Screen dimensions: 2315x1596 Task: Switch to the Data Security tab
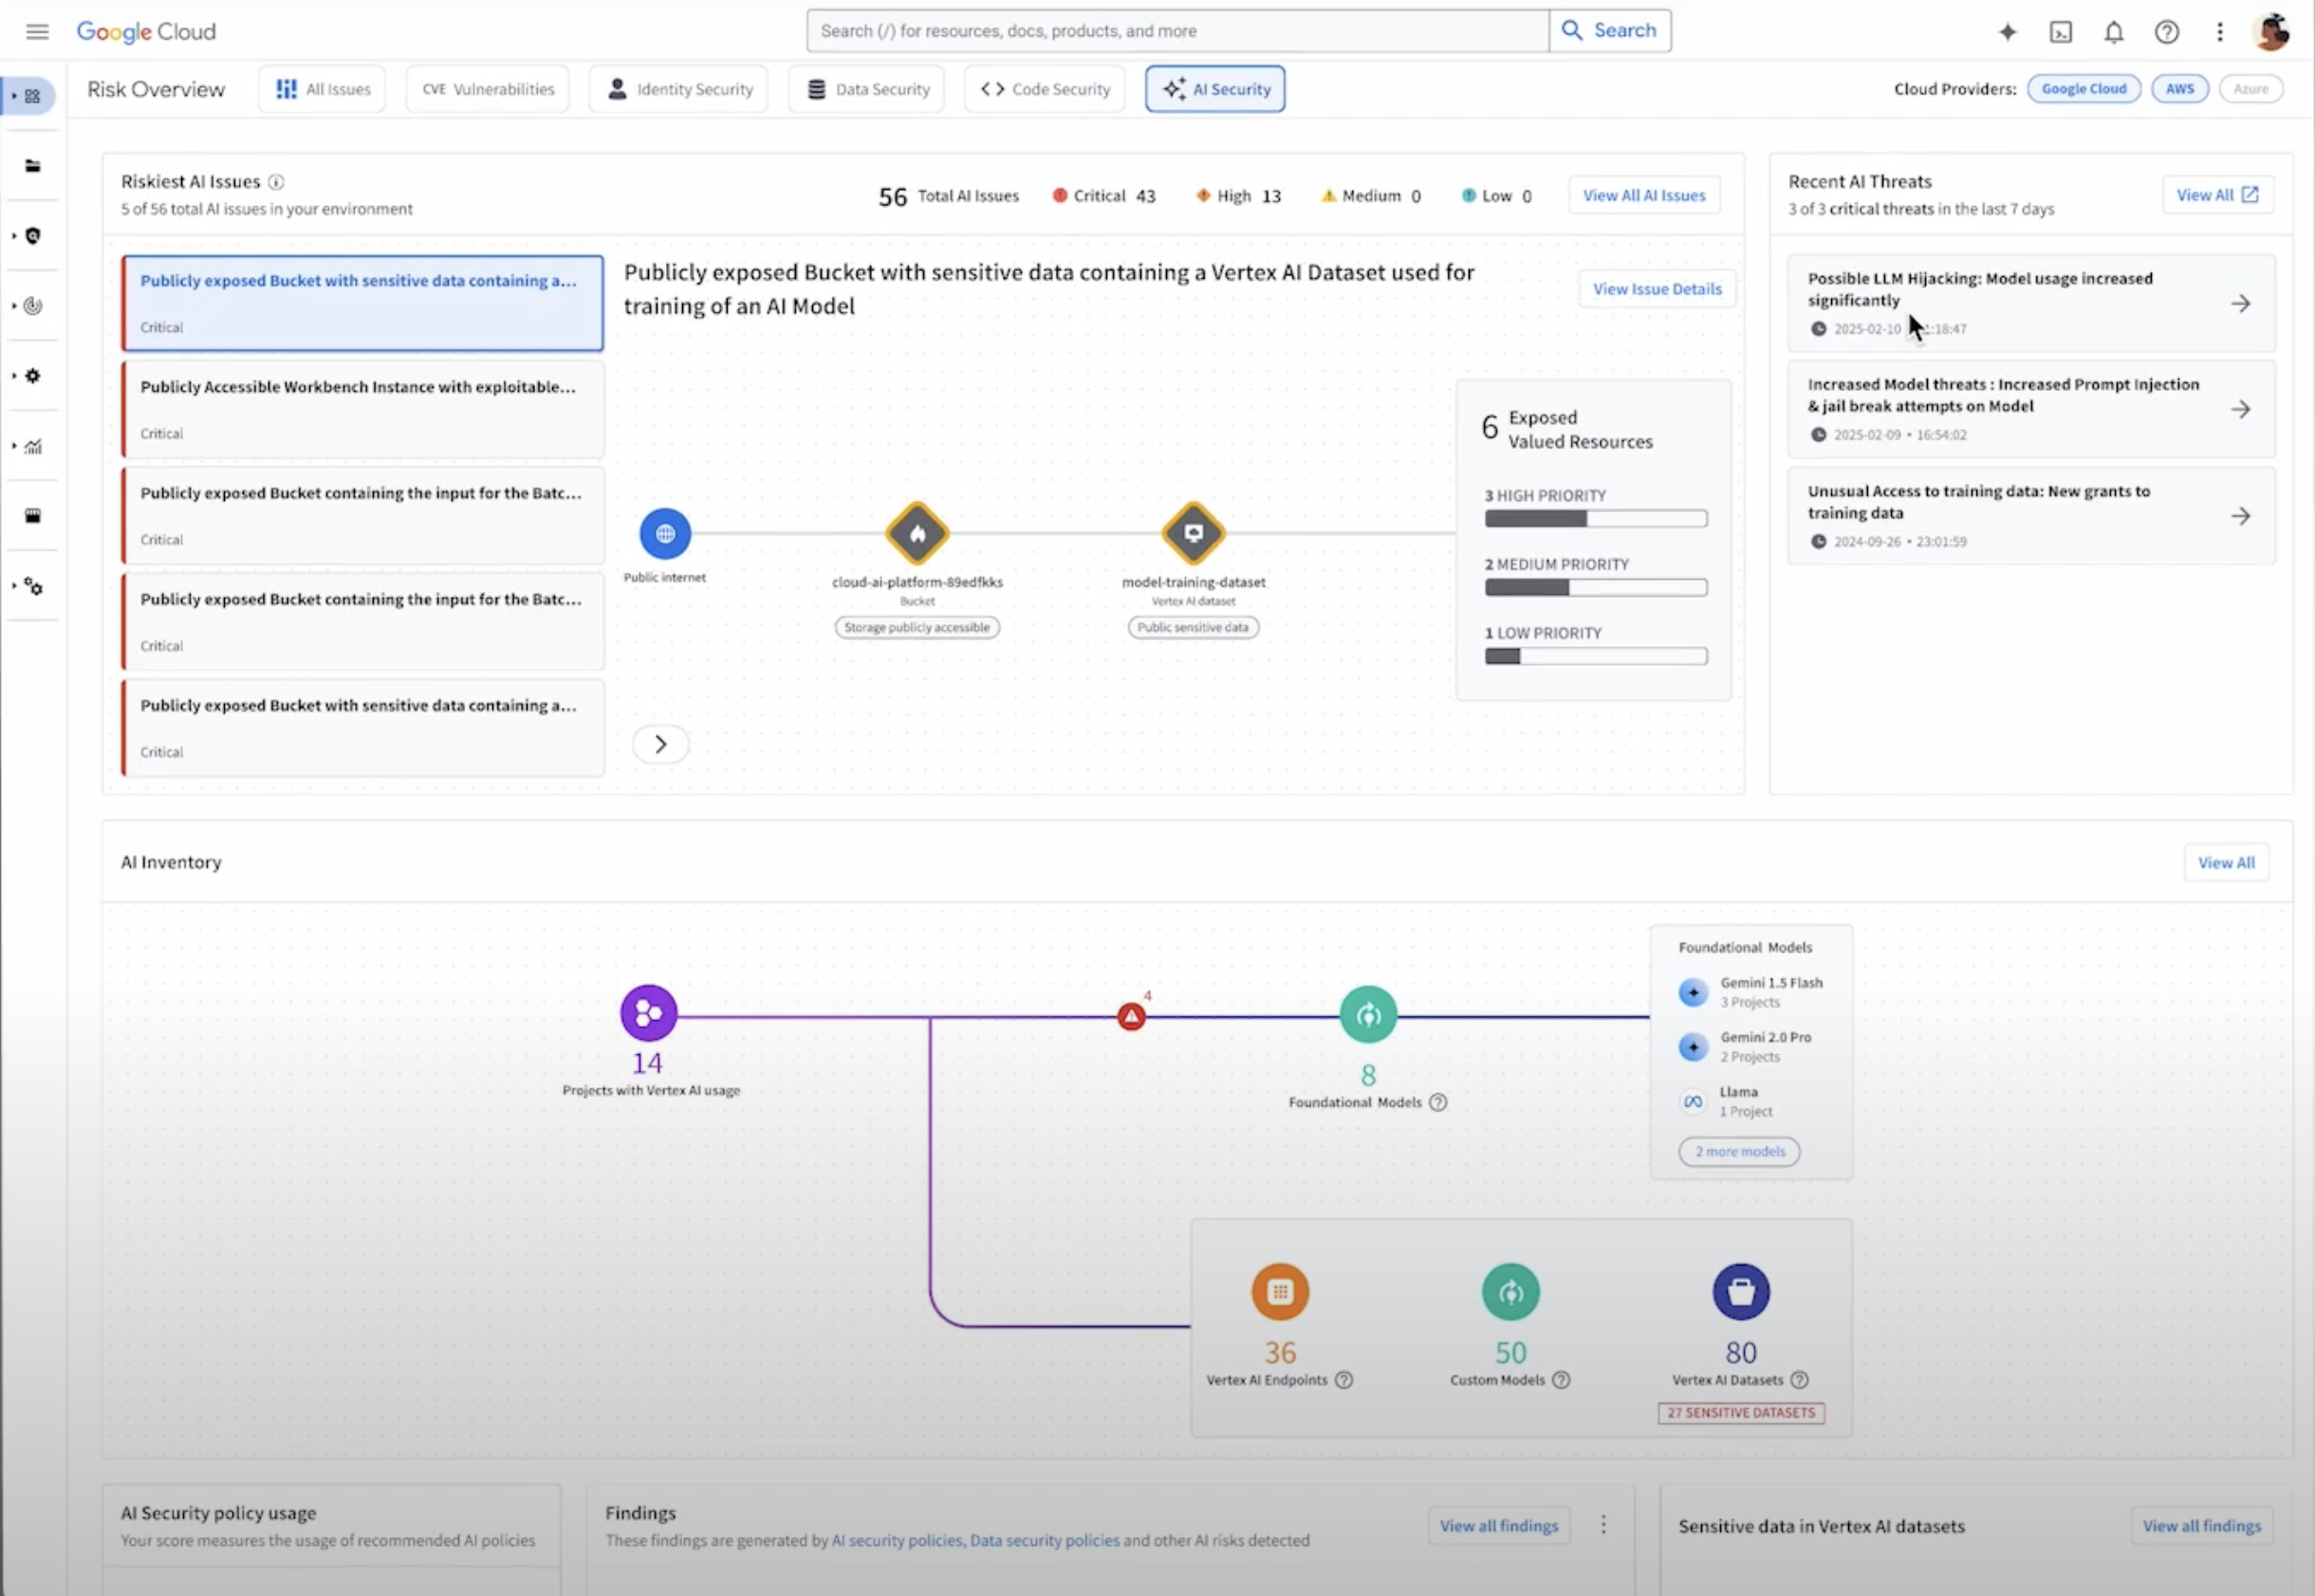[x=866, y=89]
